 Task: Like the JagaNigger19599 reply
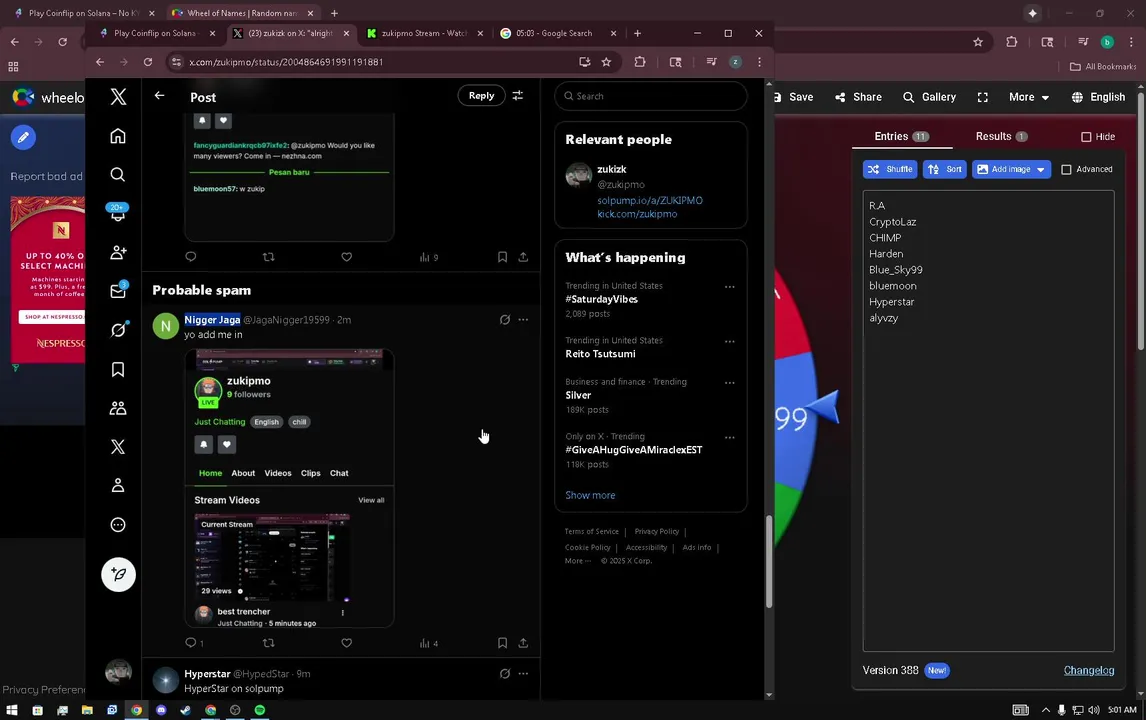click(346, 643)
